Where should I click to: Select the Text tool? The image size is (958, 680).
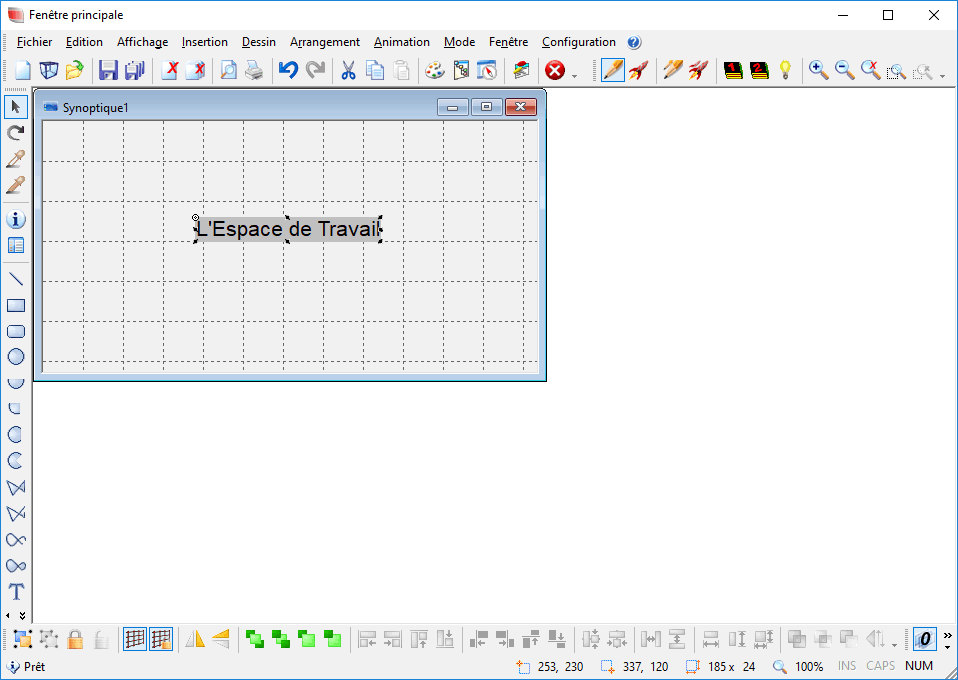pyautogui.click(x=16, y=591)
